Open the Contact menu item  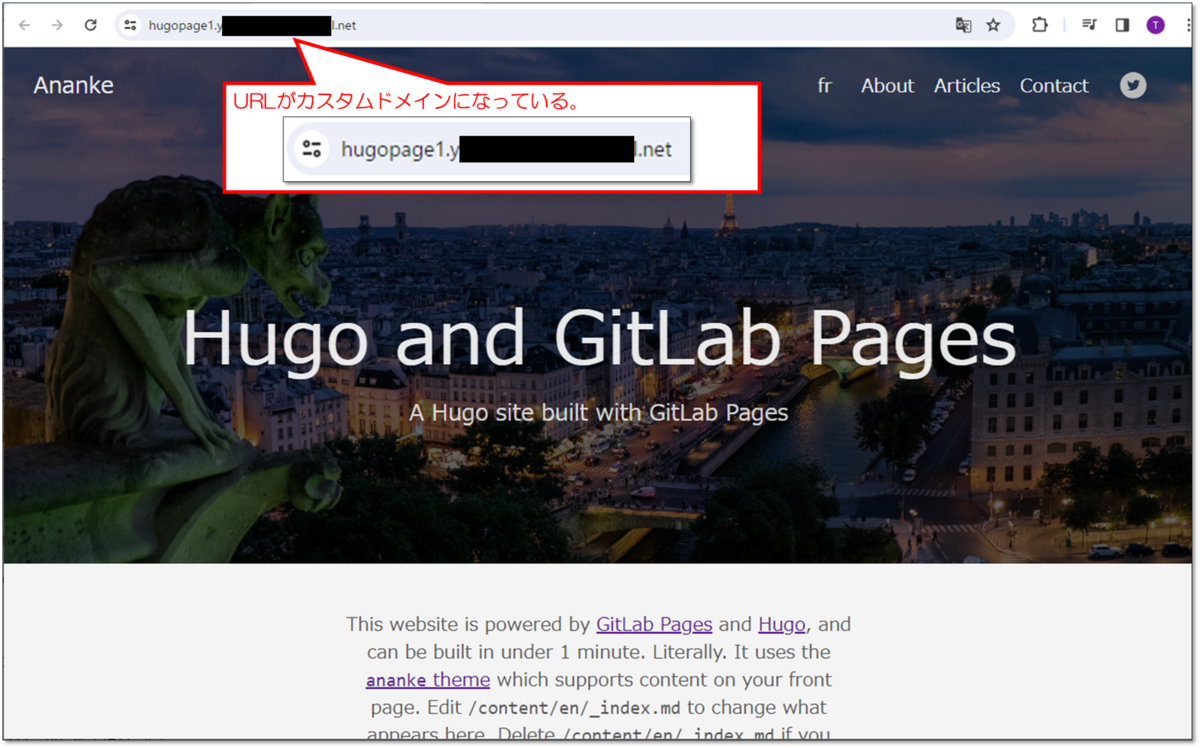(x=1054, y=86)
